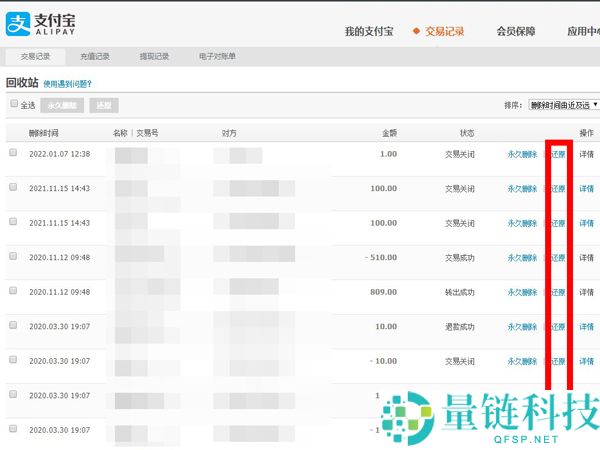Tick checkbox for the -510.00 transaction

tap(14, 256)
